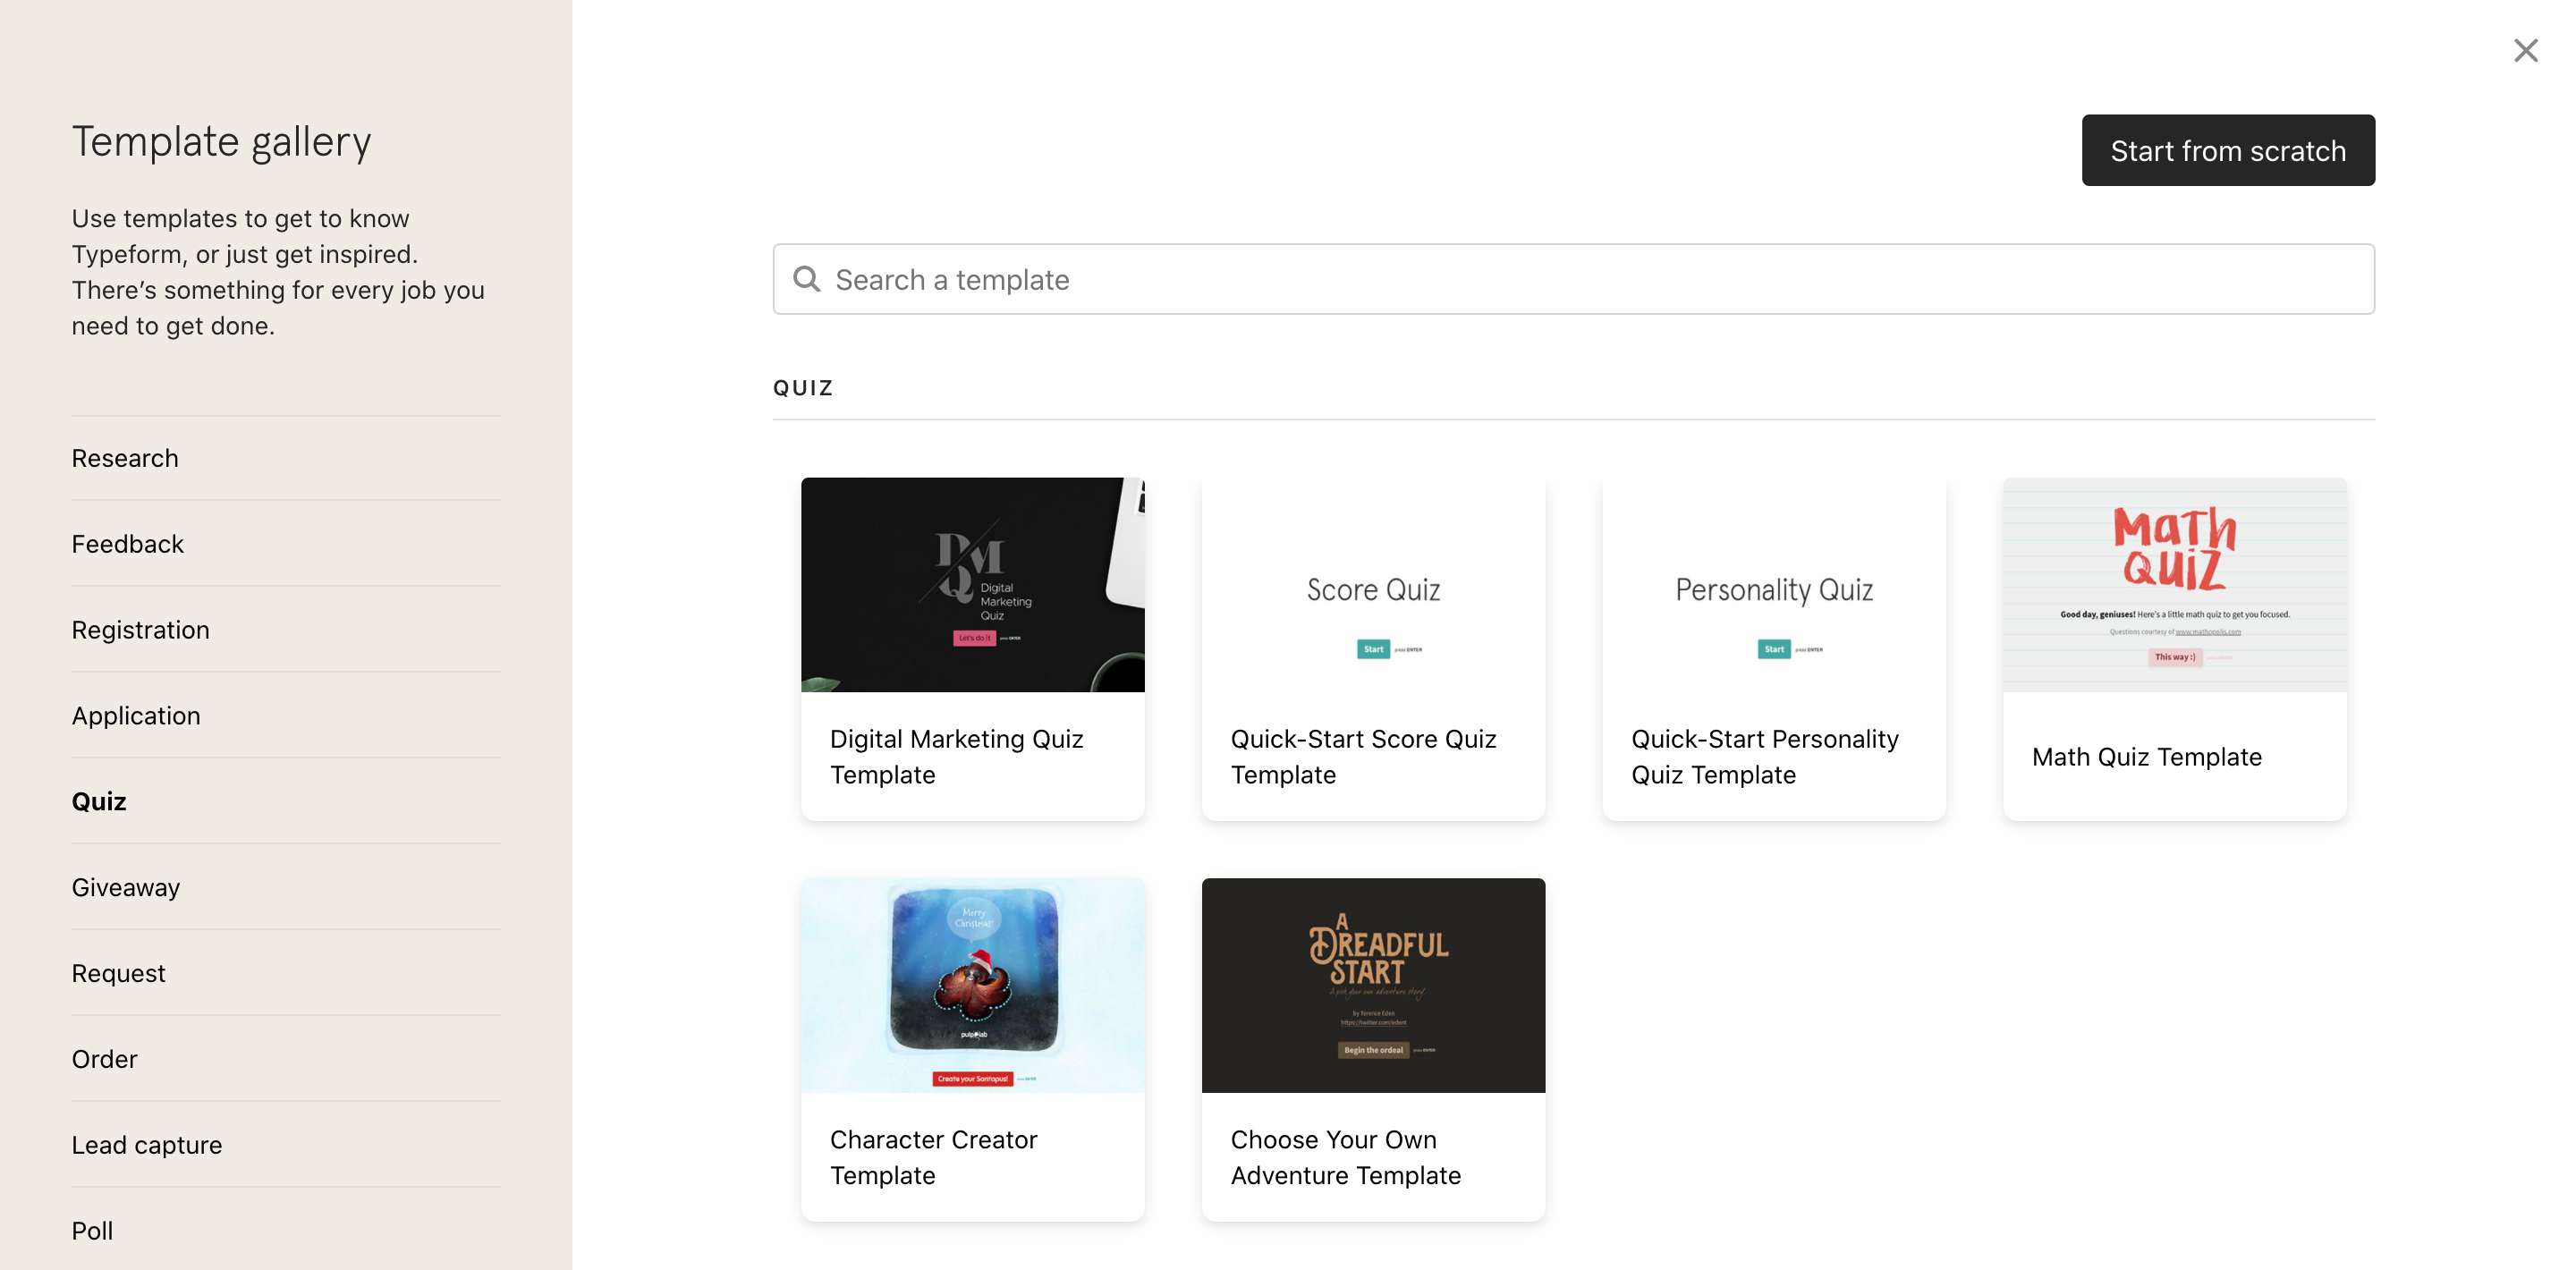Click the Math Quiz Template title

2146,757
